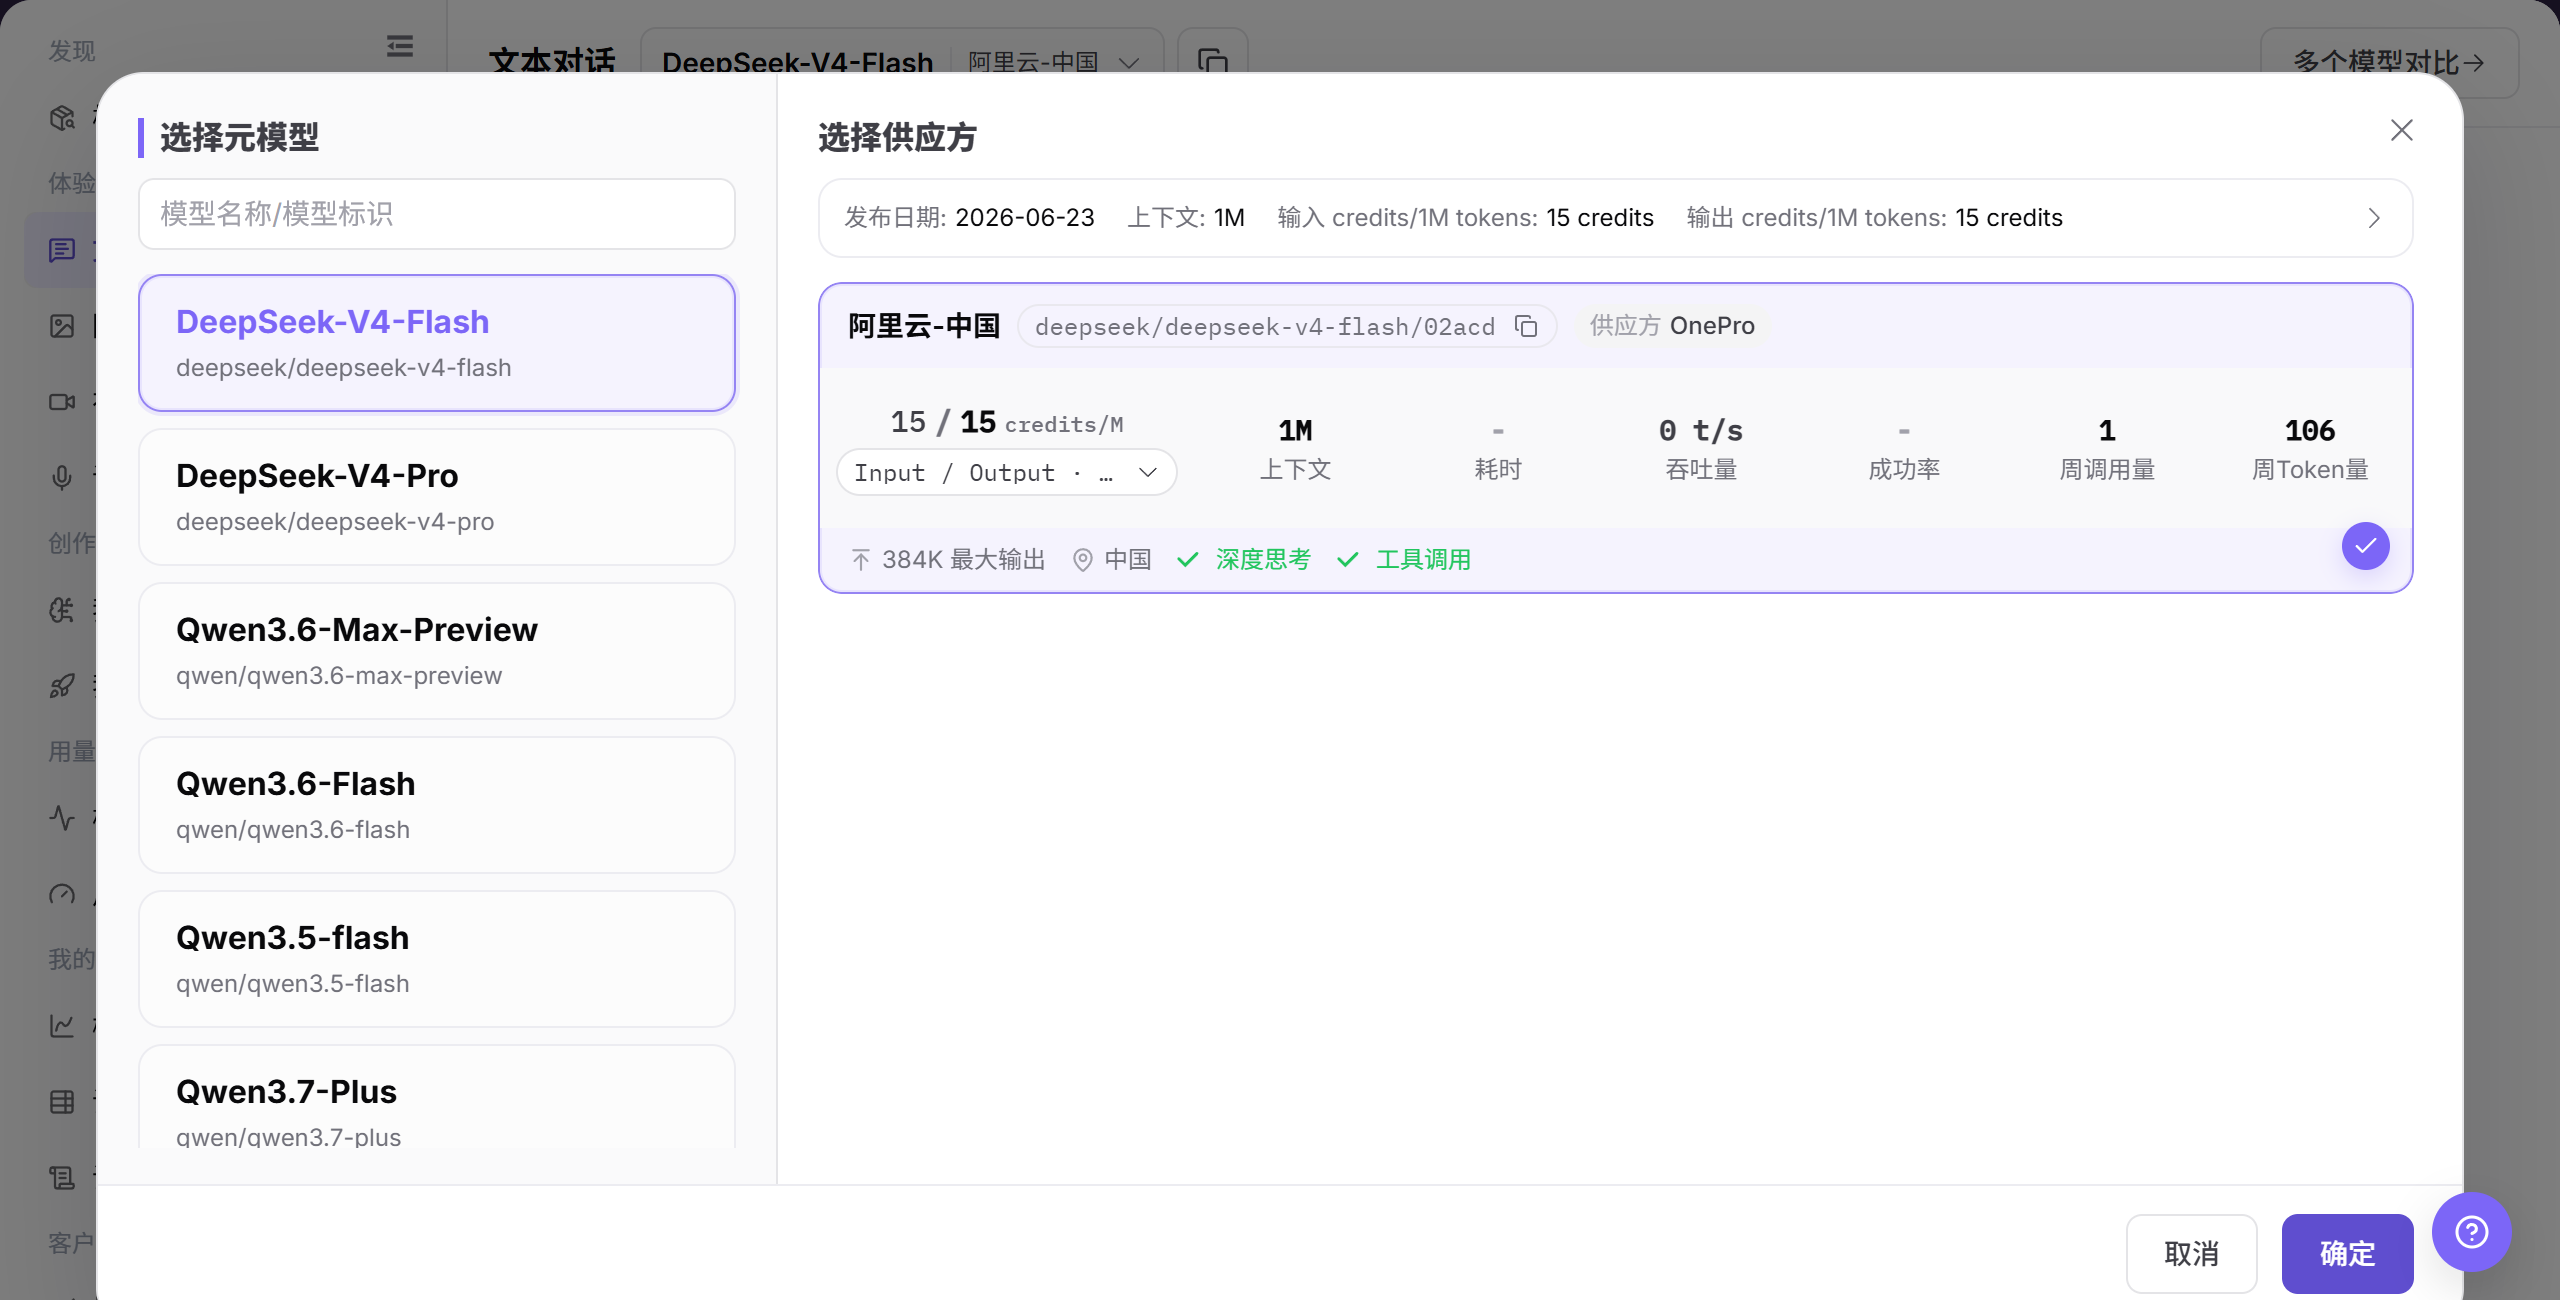Open the list document icon near the sidebar bottom
The width and height of the screenshot is (2560, 1300).
point(62,1178)
